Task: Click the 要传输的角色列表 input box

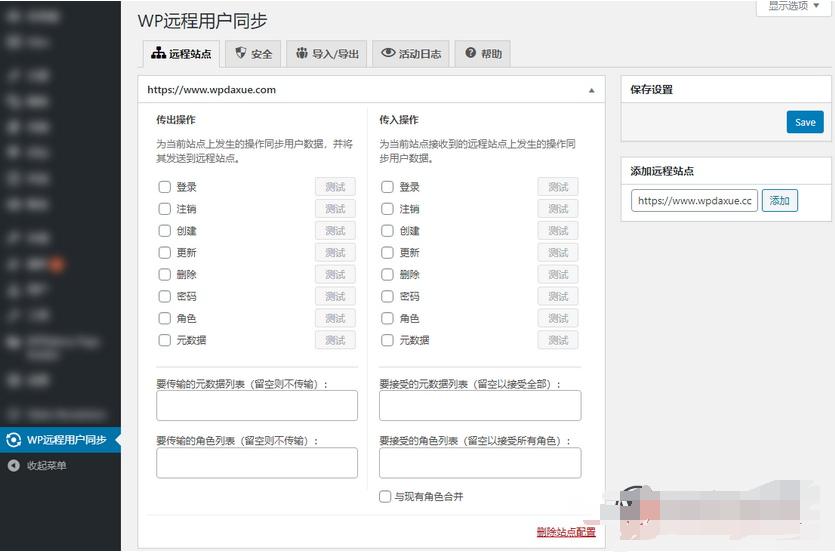Action: click(x=257, y=463)
